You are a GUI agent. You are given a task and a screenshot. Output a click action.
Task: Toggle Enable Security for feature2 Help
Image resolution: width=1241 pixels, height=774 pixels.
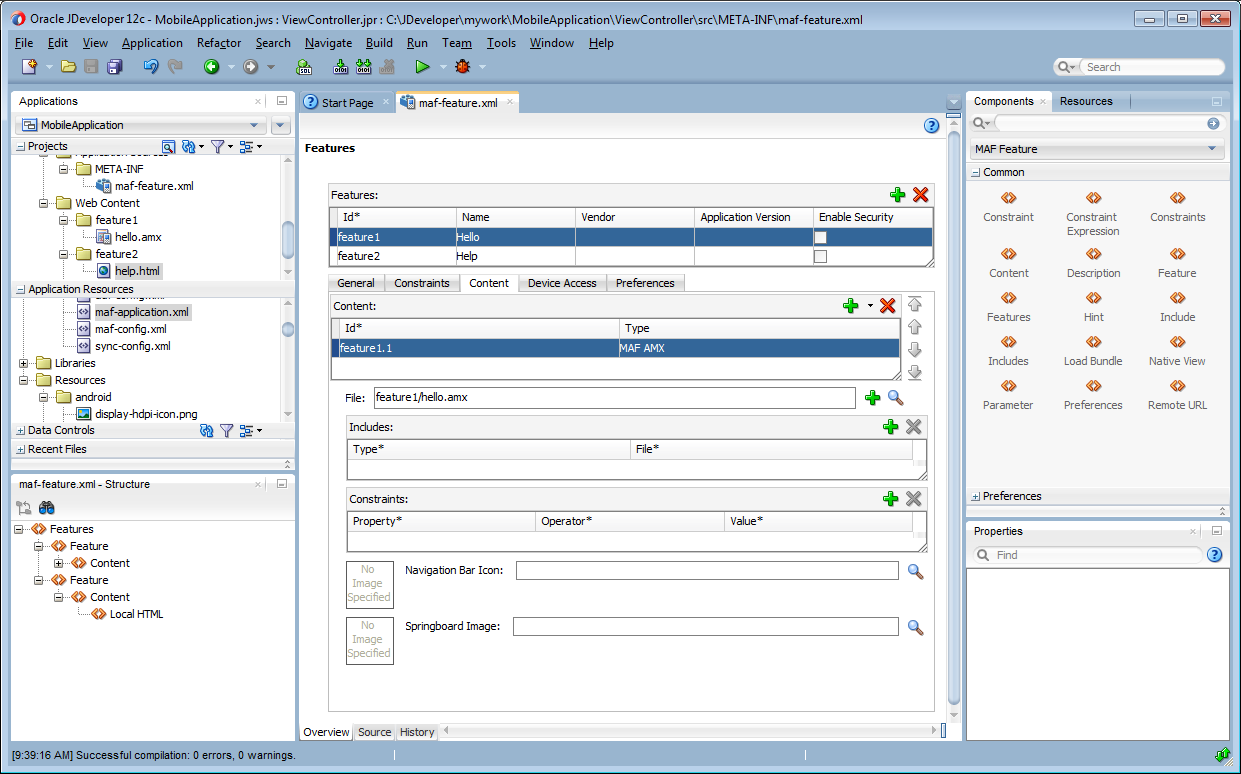[820, 256]
